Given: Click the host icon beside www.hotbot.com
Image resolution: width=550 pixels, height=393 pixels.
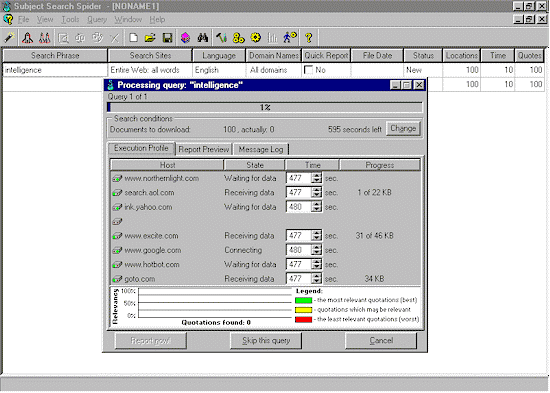Looking at the screenshot, I should [117, 265].
